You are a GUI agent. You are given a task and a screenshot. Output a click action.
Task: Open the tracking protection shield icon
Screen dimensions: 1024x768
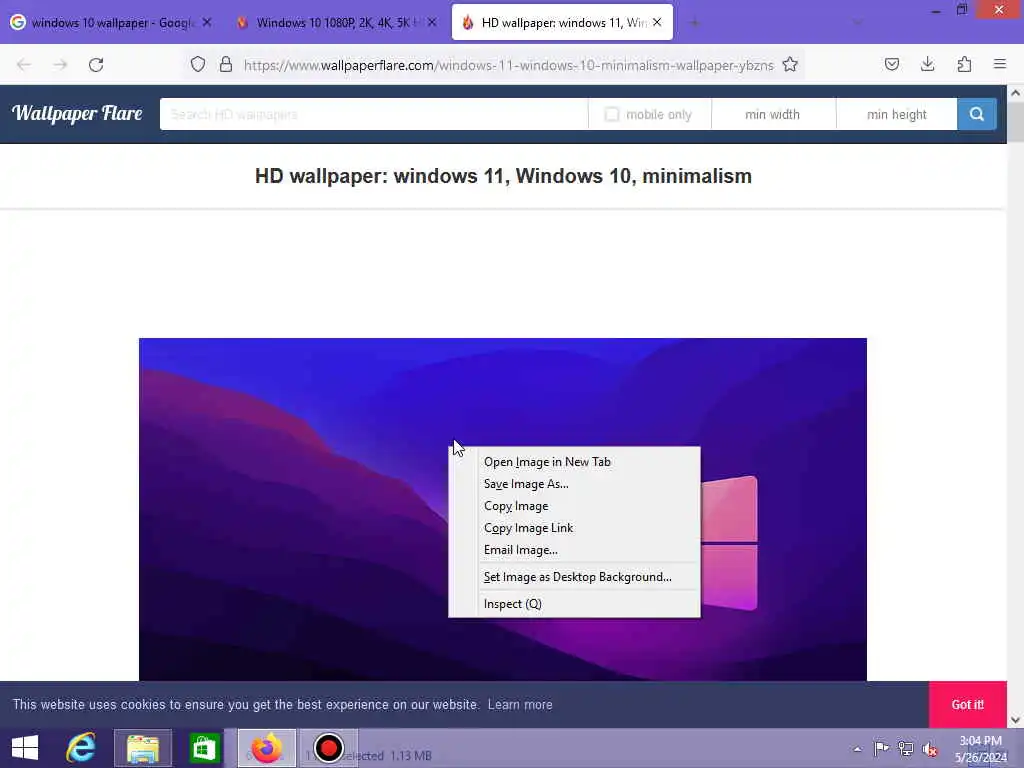(x=198, y=64)
